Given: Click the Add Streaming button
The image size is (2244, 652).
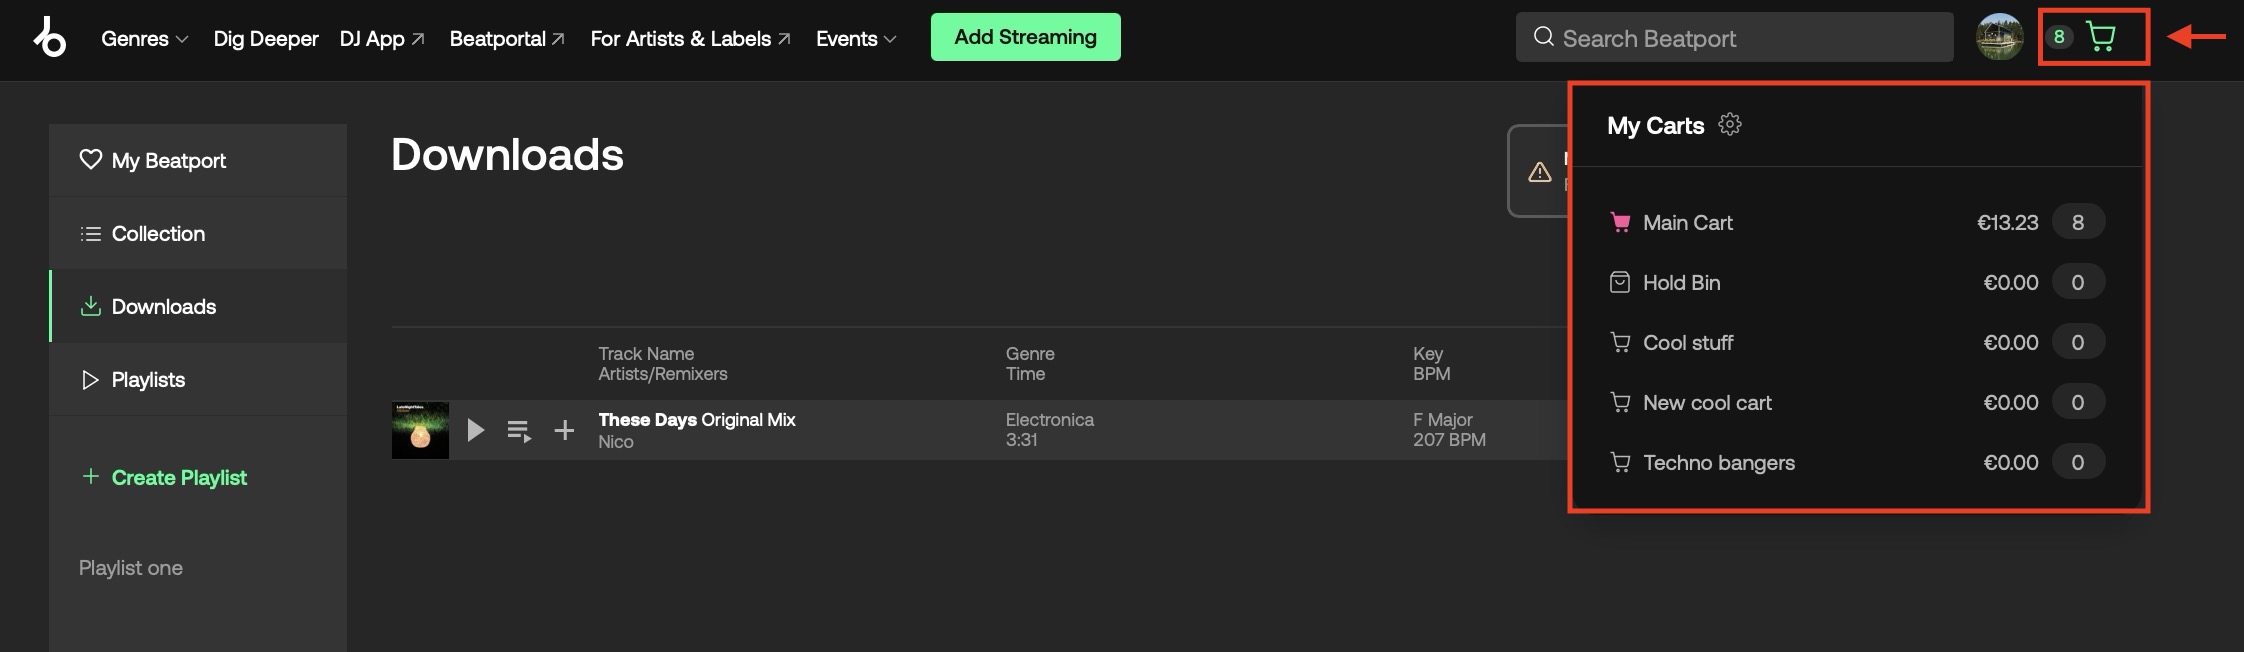Looking at the screenshot, I should (1025, 37).
